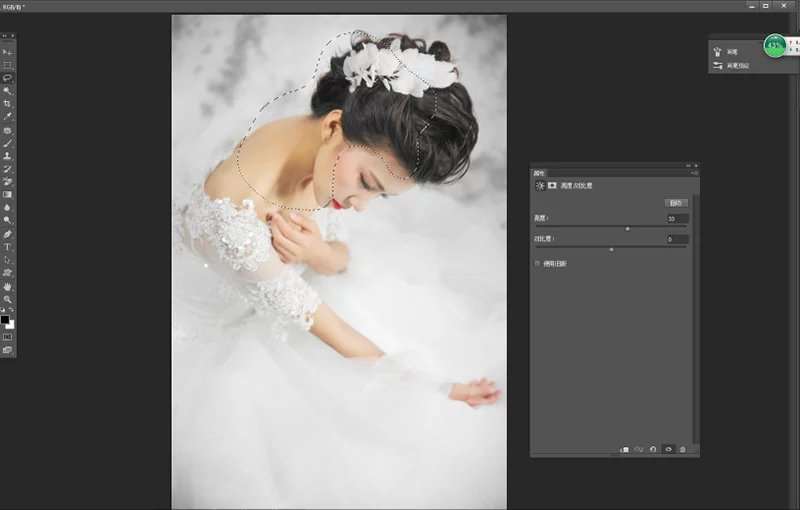Image resolution: width=800 pixels, height=510 pixels.
Task: Open the Properties panel flyout menu
Action: [694, 174]
